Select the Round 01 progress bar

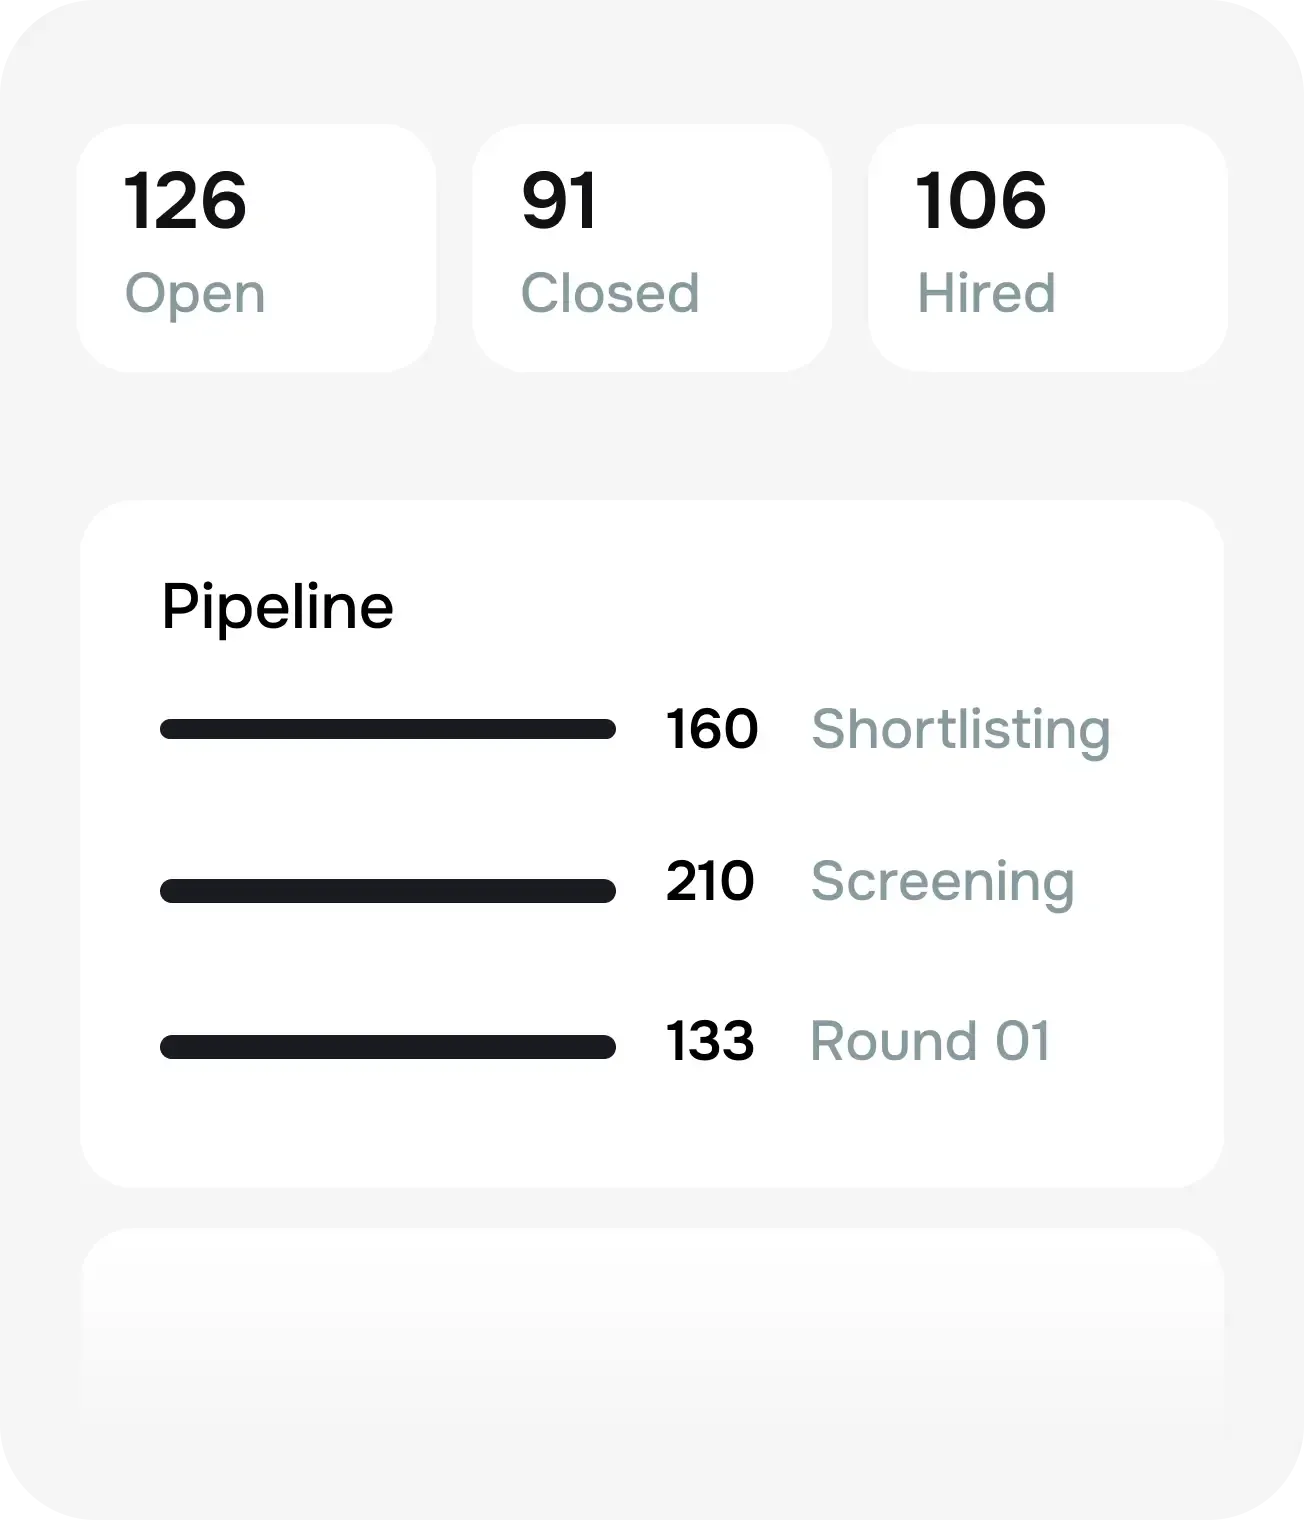[x=388, y=1047]
